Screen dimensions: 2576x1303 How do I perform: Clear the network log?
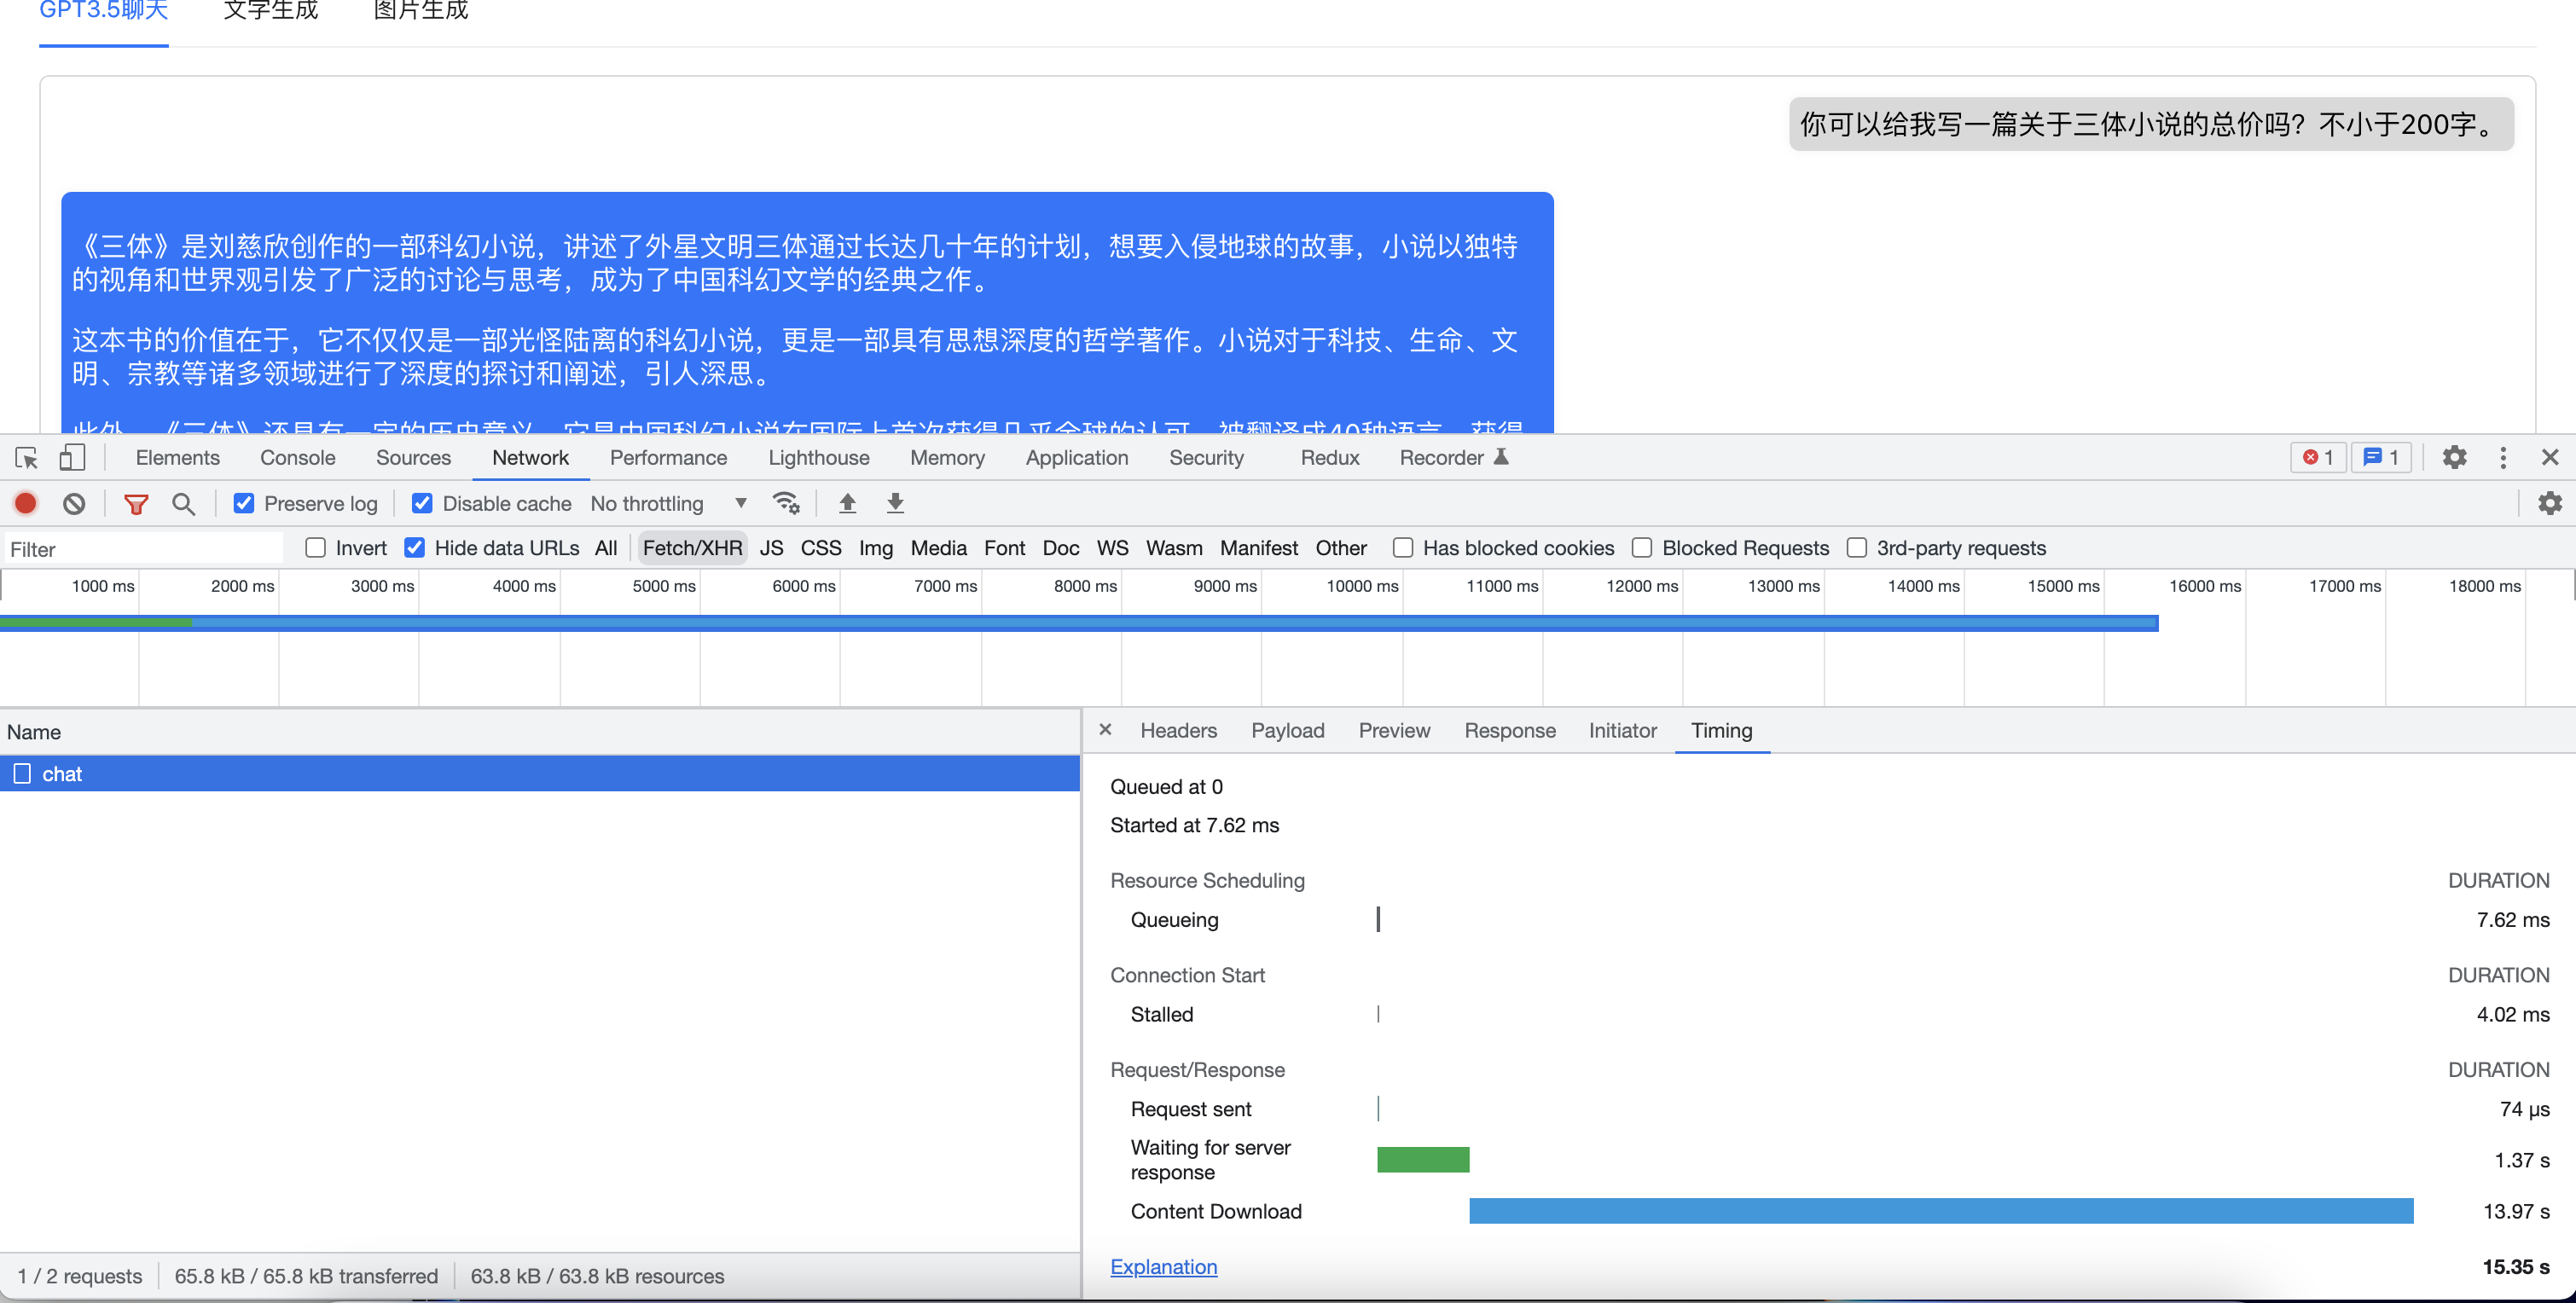(x=74, y=503)
